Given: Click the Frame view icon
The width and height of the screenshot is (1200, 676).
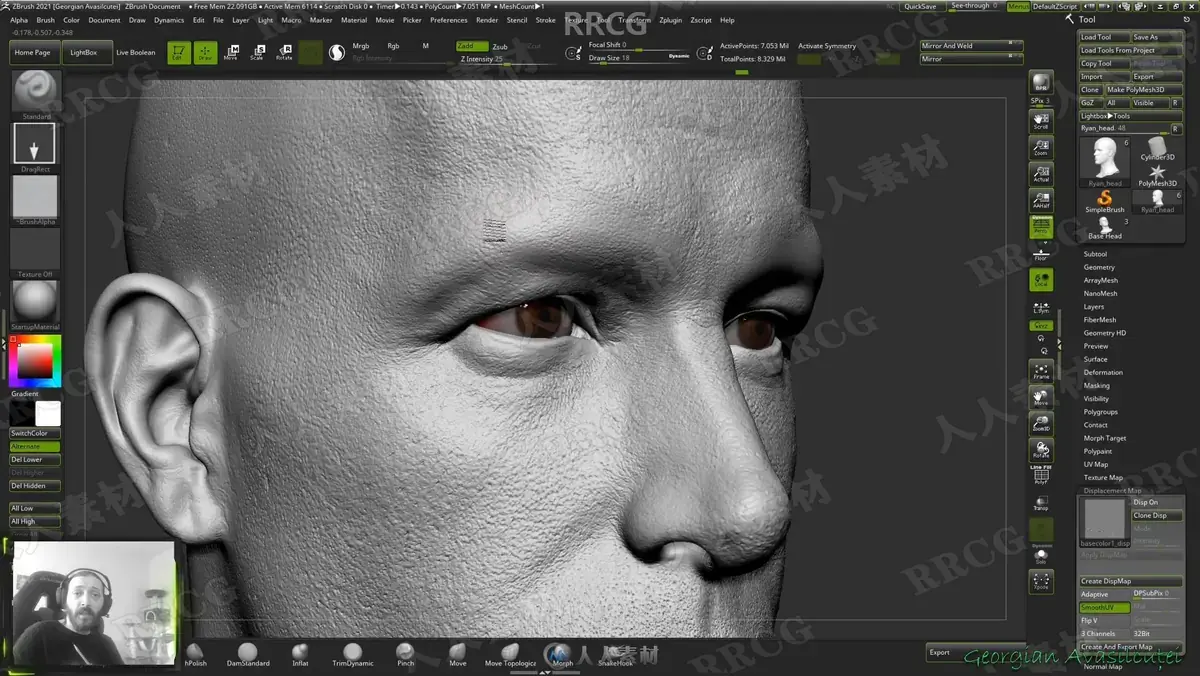Looking at the screenshot, I should tap(1041, 371).
